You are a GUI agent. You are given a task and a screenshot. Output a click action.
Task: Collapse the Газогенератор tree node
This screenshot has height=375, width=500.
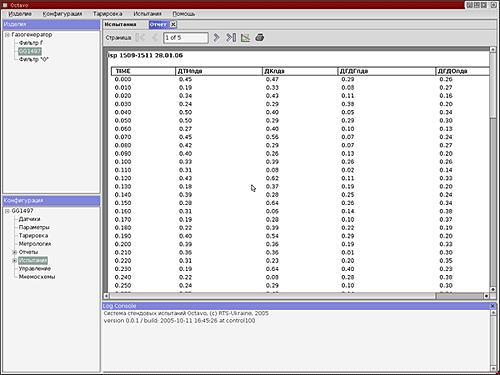(7, 35)
